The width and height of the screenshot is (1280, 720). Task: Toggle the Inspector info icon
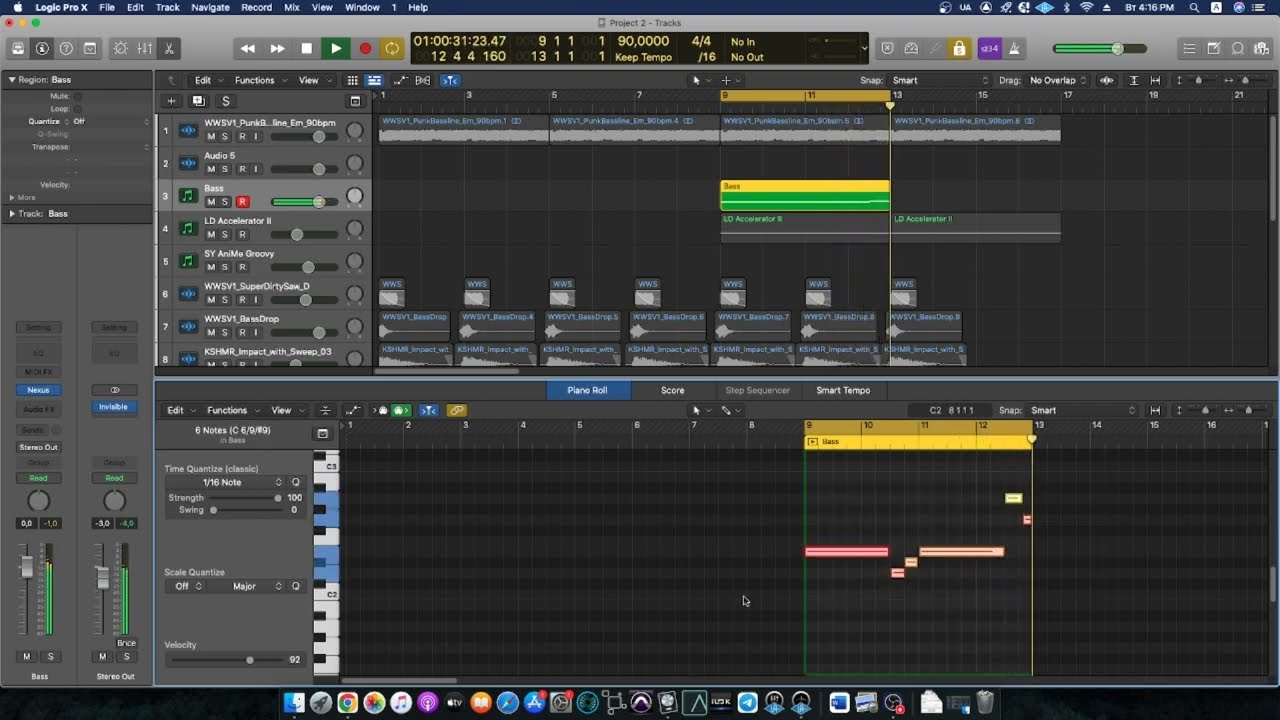pyautogui.click(x=42, y=48)
